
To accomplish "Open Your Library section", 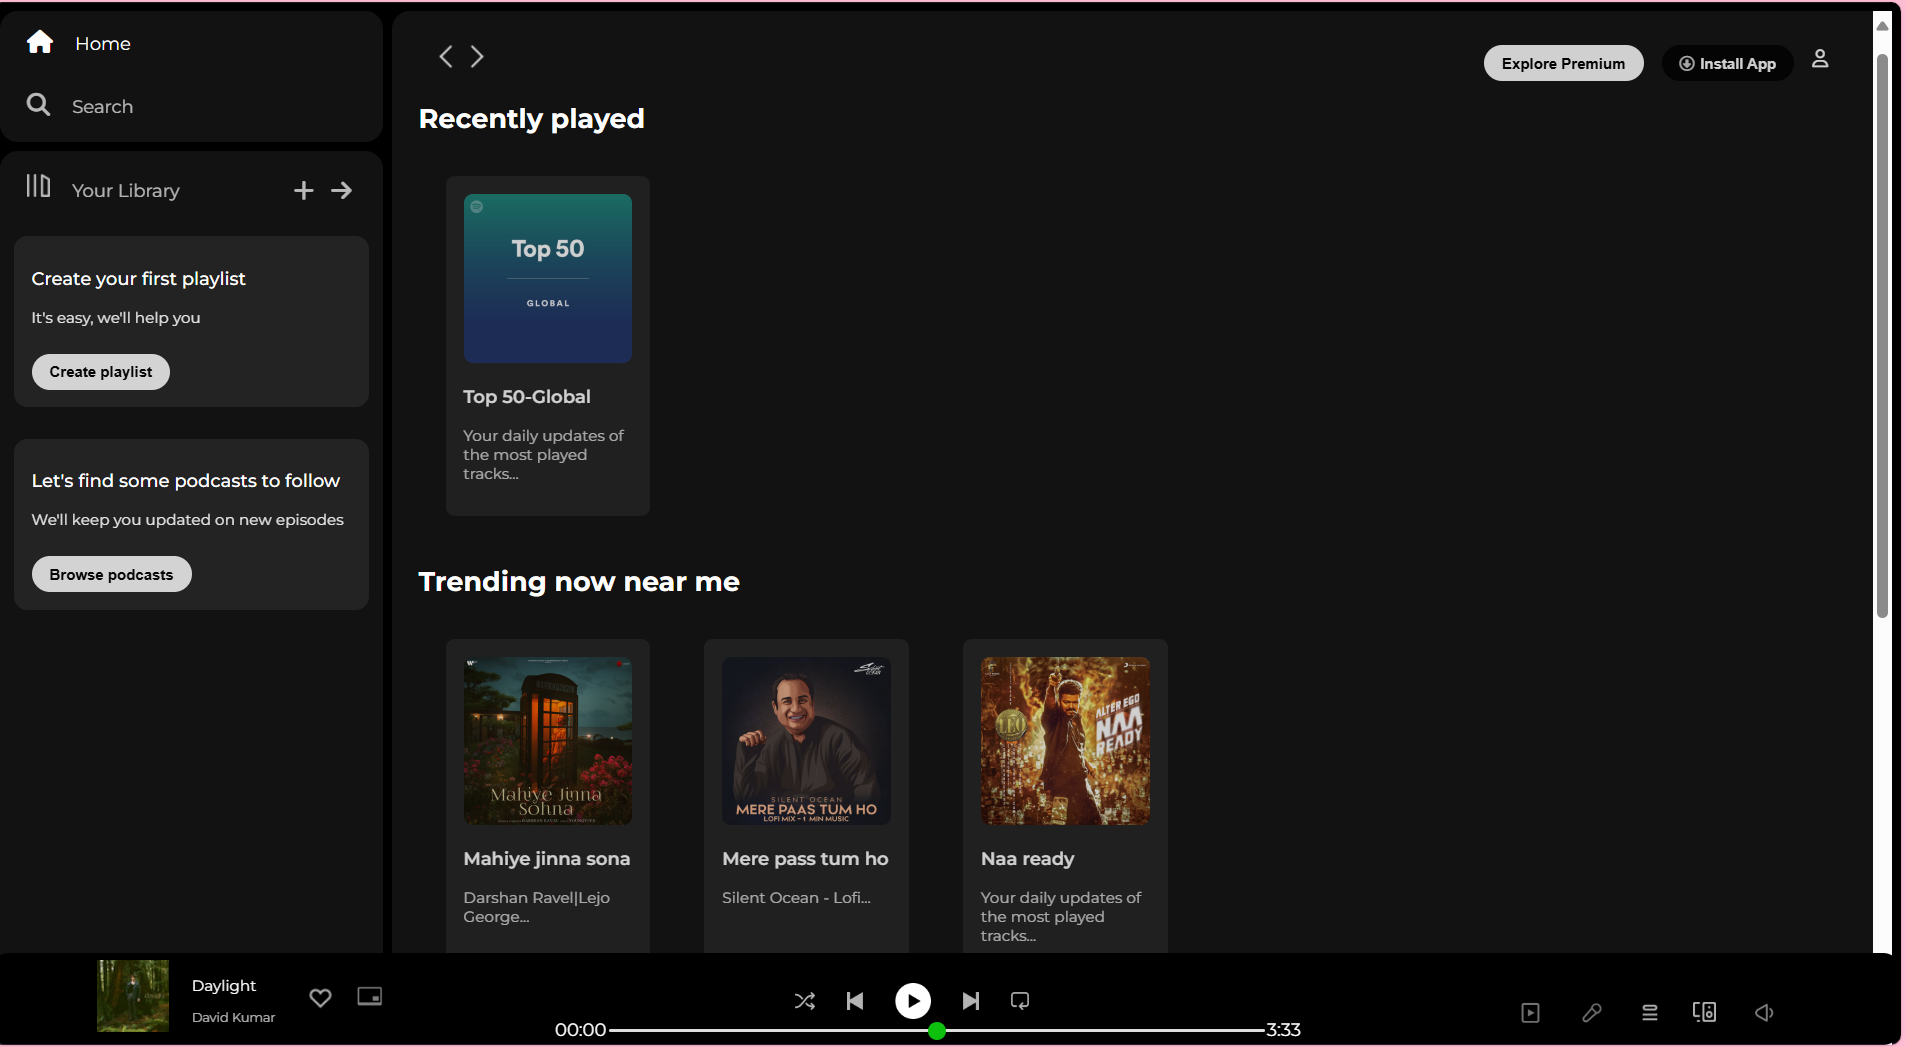I will click(126, 190).
